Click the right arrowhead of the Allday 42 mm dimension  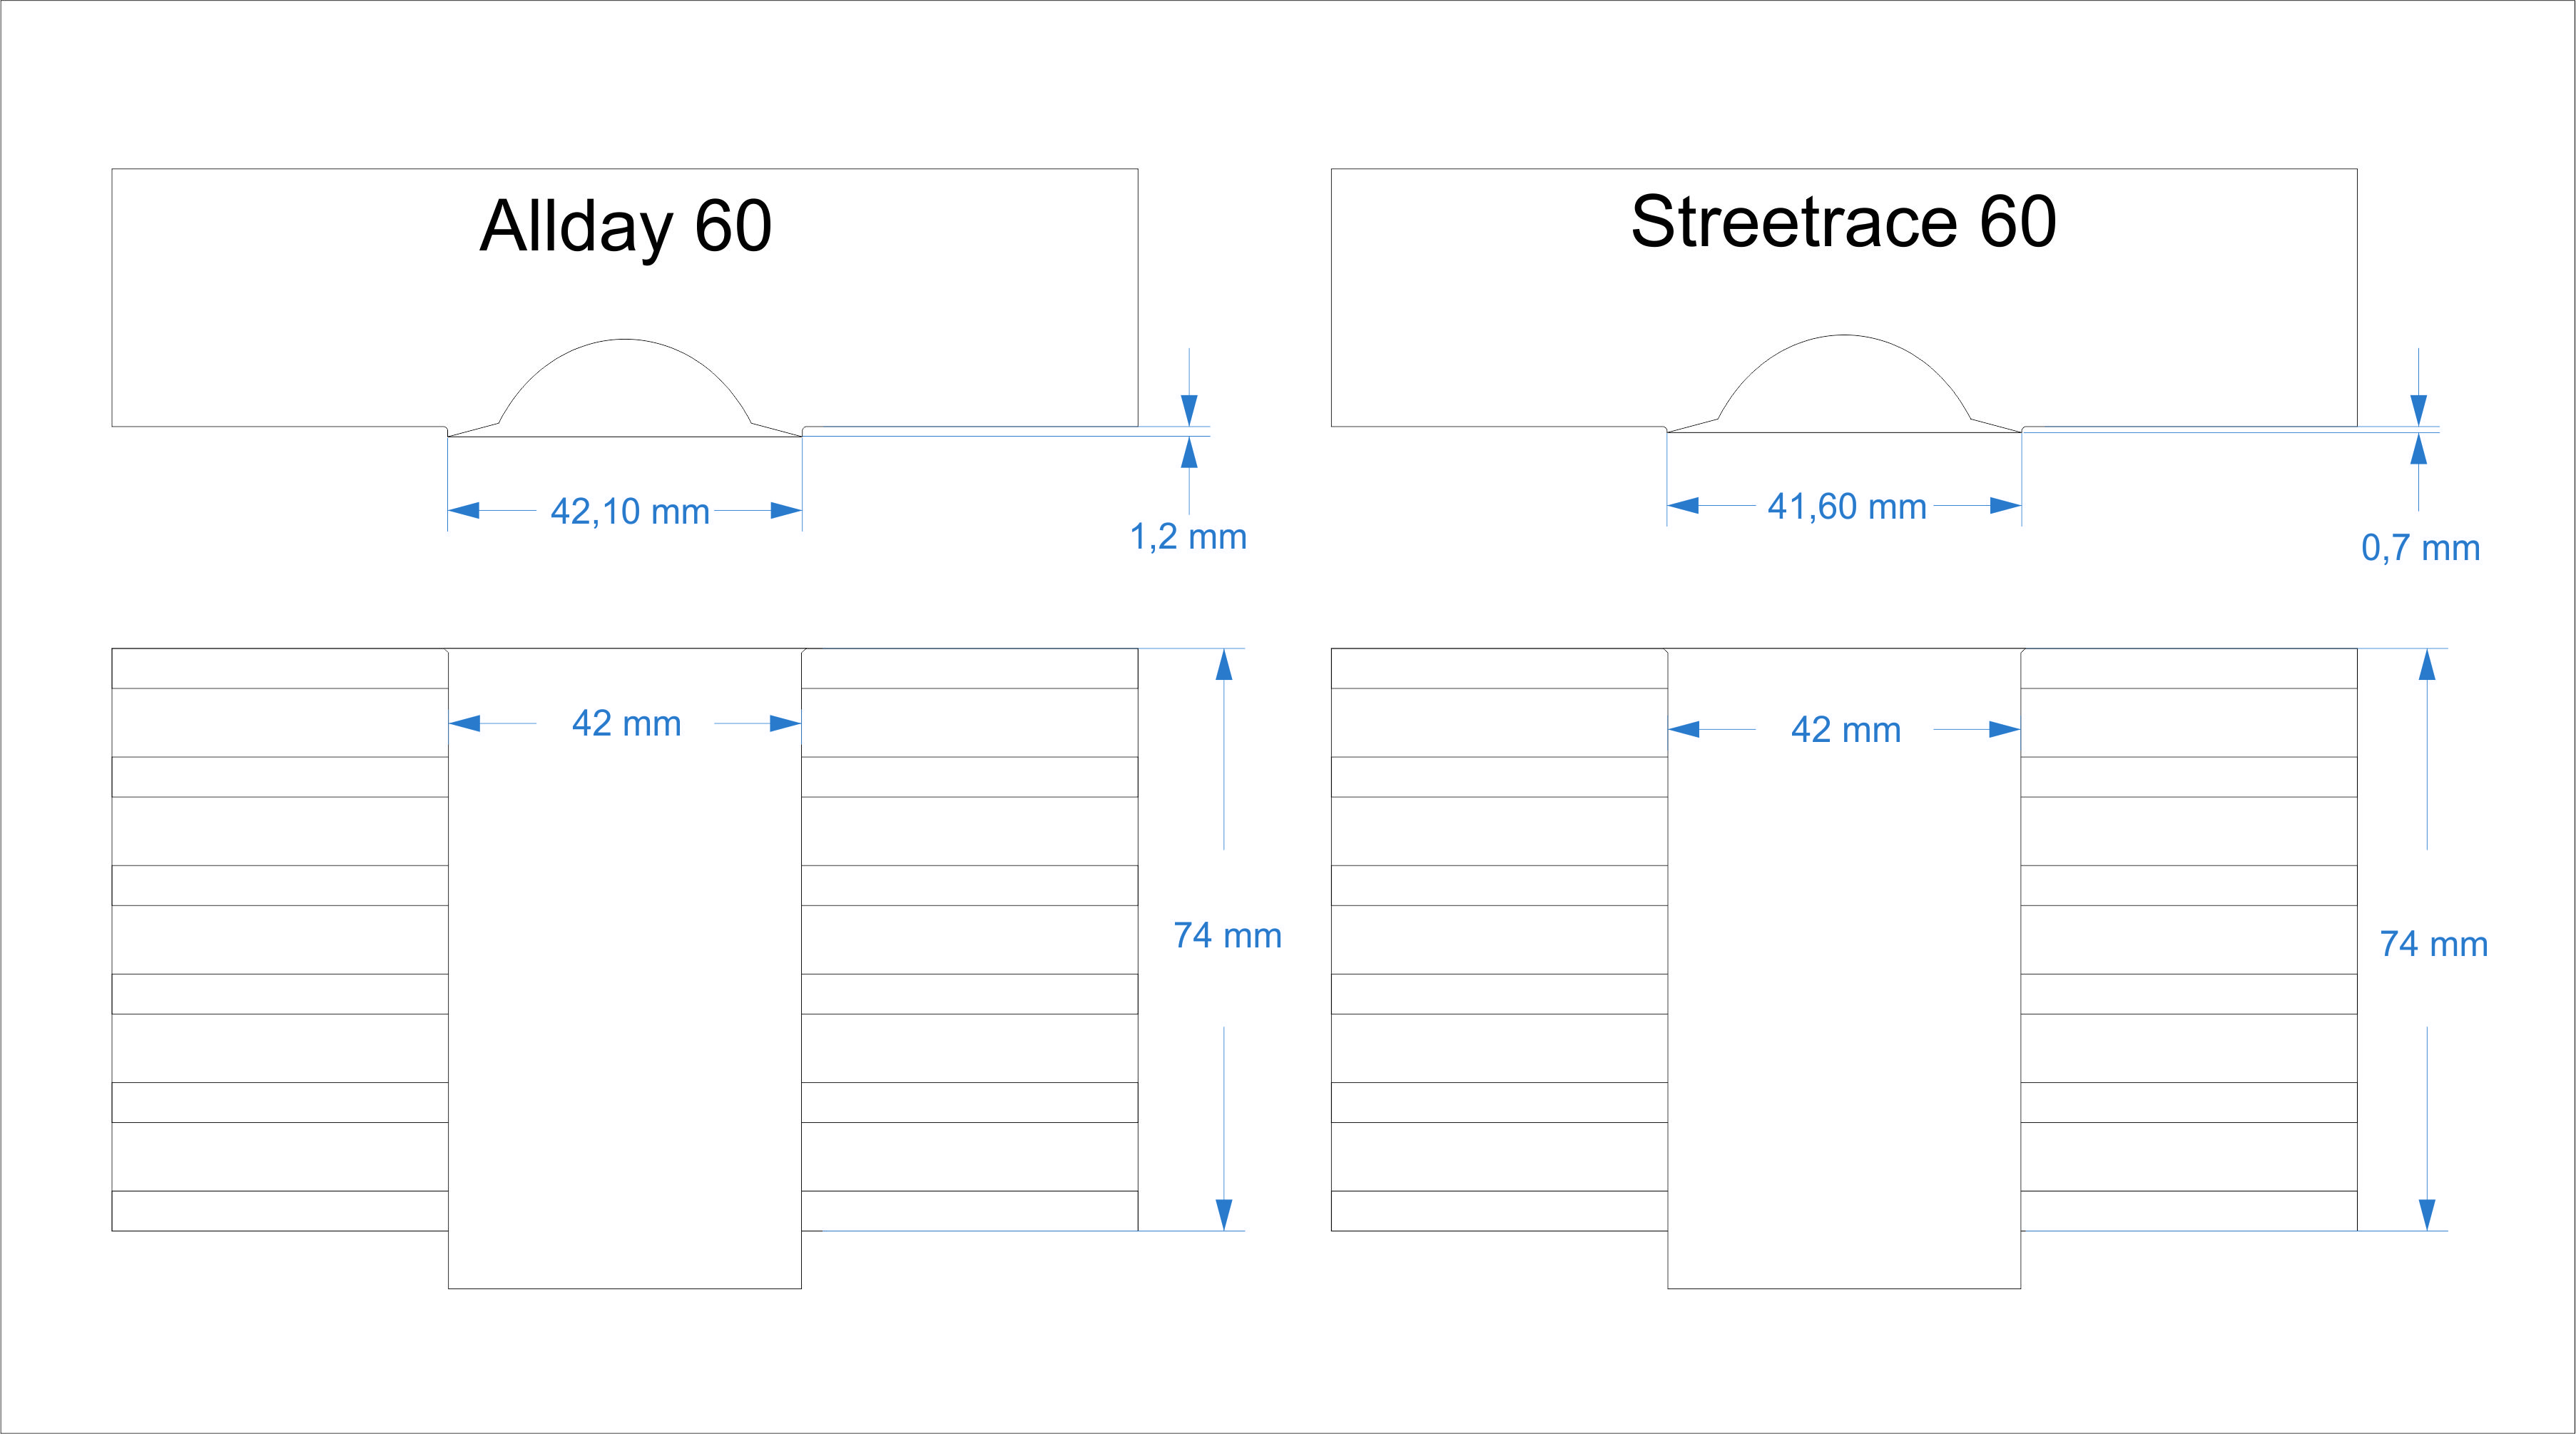pyautogui.click(x=785, y=723)
